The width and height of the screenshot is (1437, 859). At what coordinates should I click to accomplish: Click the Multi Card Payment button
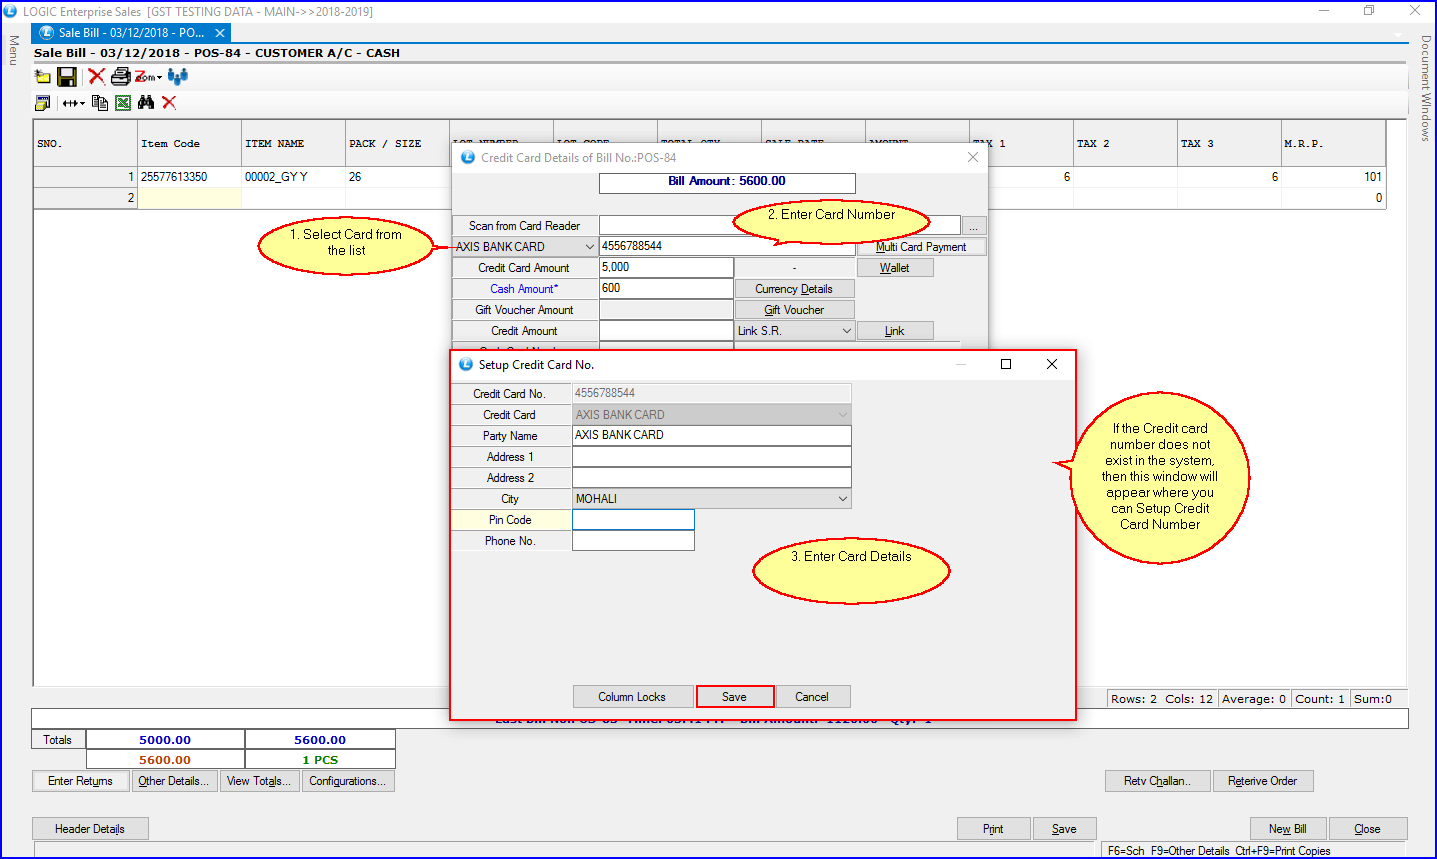click(x=921, y=247)
